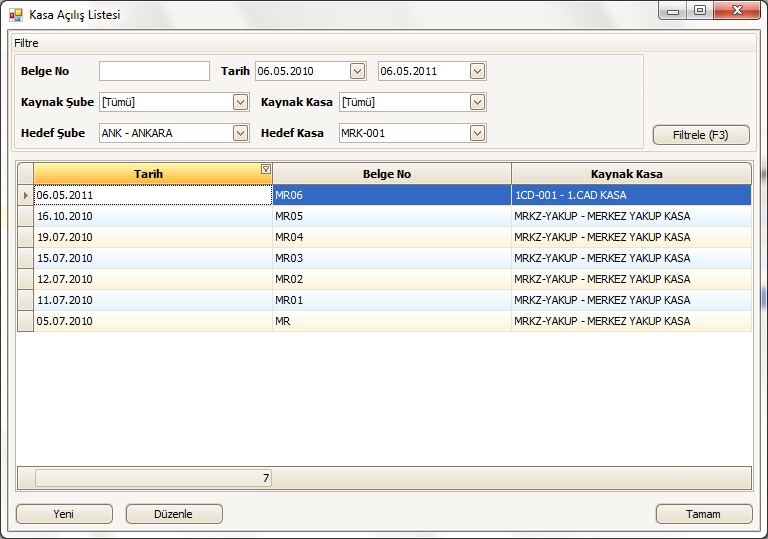Screen dimensions: 768x539
Task: Click the Filtre panel header
Action: coord(384,43)
